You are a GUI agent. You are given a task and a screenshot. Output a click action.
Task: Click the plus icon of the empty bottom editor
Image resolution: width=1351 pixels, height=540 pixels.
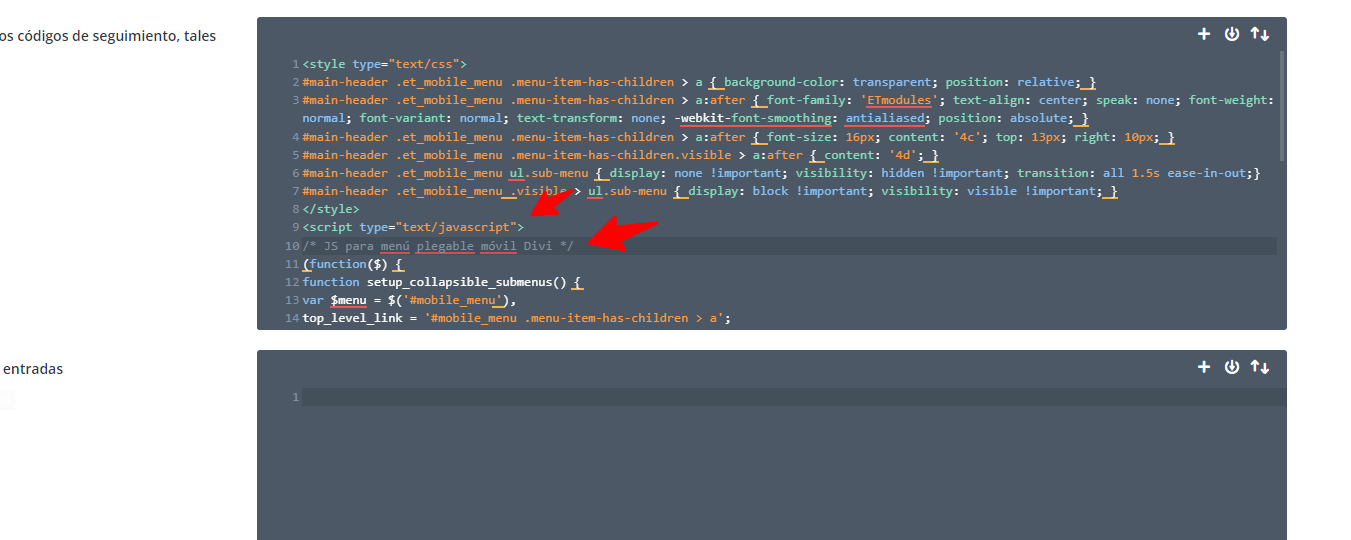(1204, 367)
